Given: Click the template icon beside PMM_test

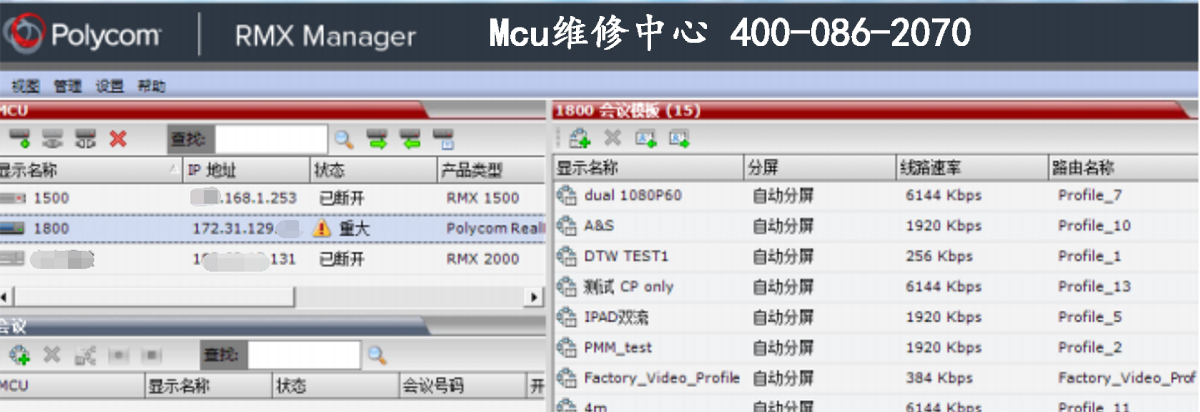Looking at the screenshot, I should 567,347.
